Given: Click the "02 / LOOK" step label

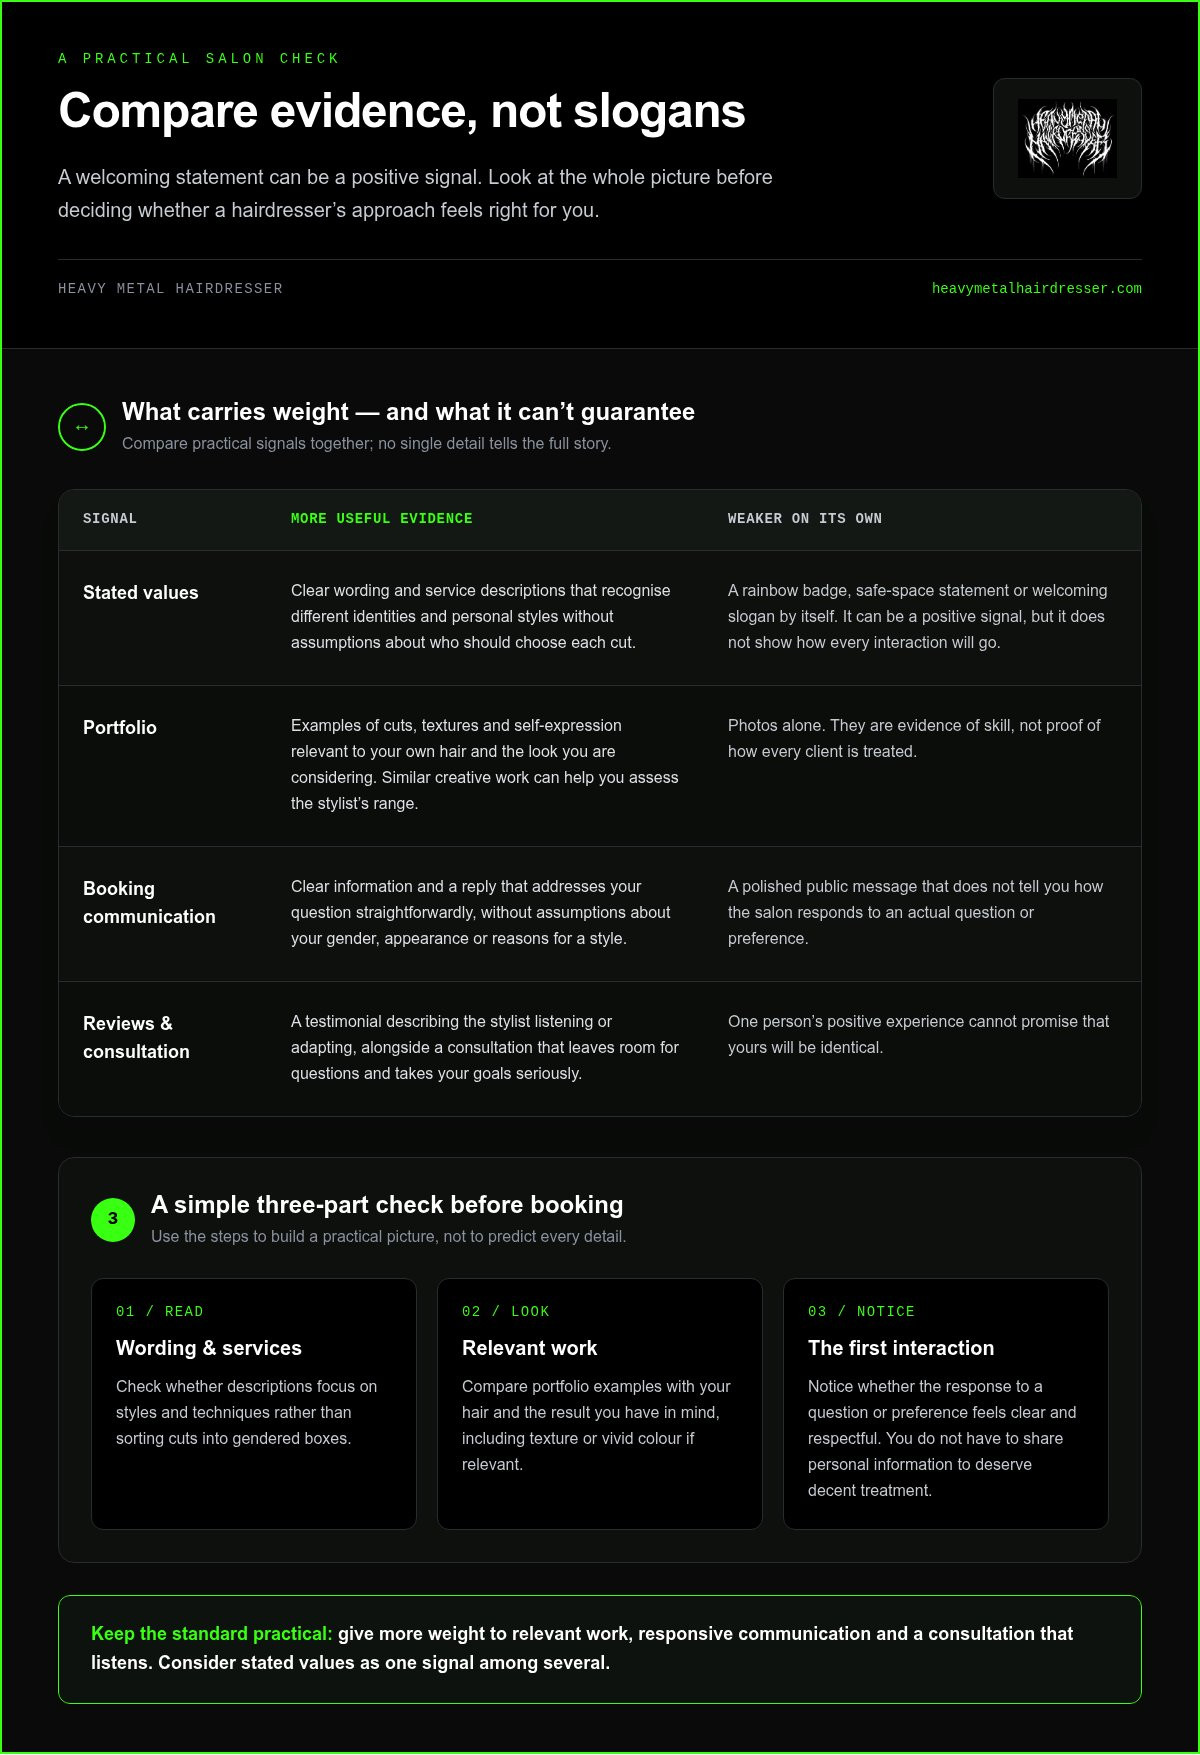Looking at the screenshot, I should [x=506, y=1312].
